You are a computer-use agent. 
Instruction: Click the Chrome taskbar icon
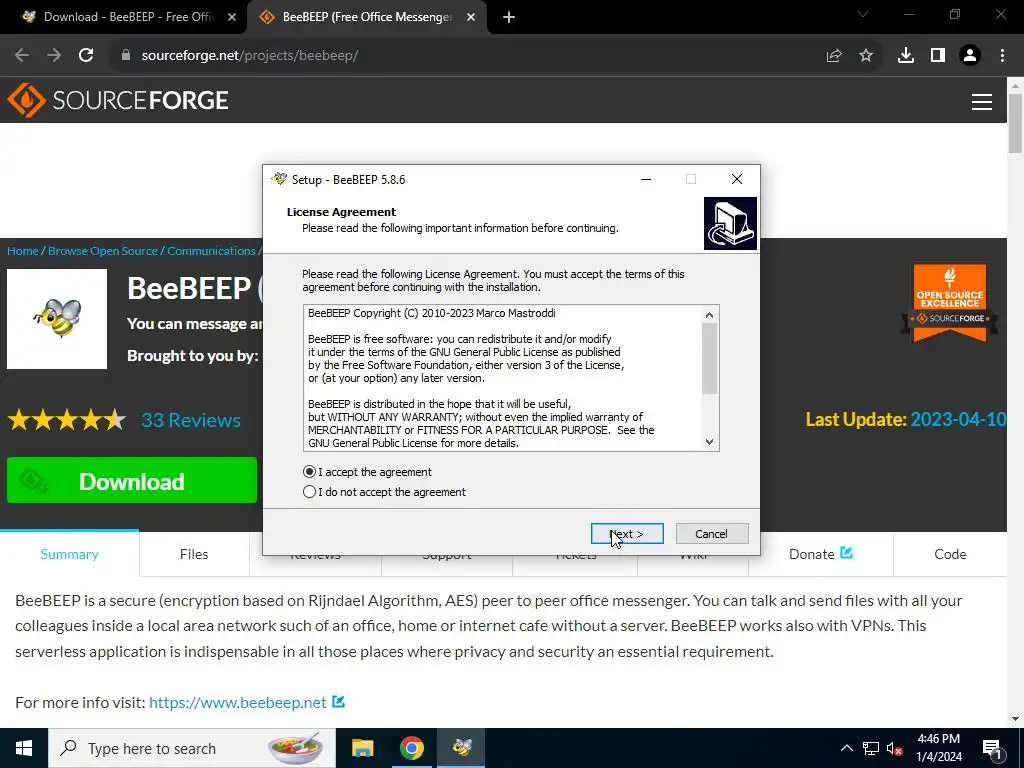coord(412,748)
